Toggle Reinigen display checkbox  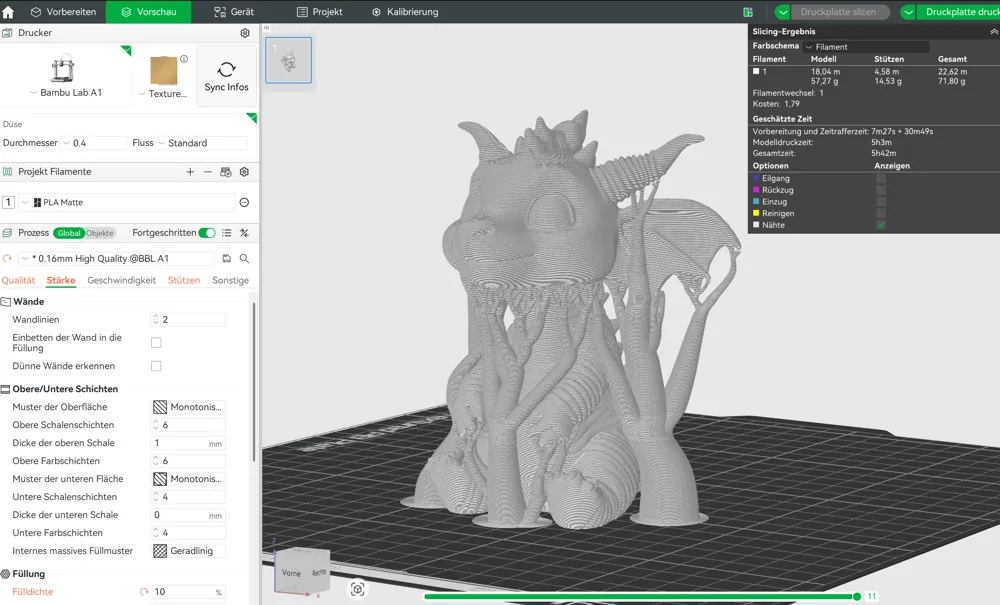(x=881, y=213)
